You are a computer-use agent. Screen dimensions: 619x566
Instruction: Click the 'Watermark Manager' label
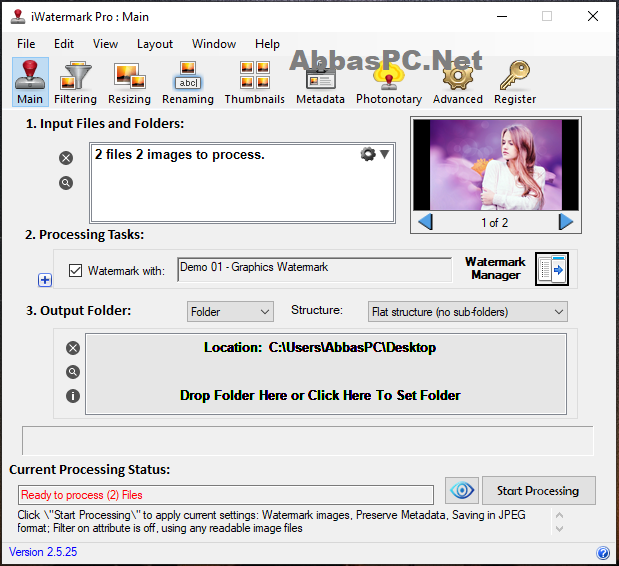[495, 268]
